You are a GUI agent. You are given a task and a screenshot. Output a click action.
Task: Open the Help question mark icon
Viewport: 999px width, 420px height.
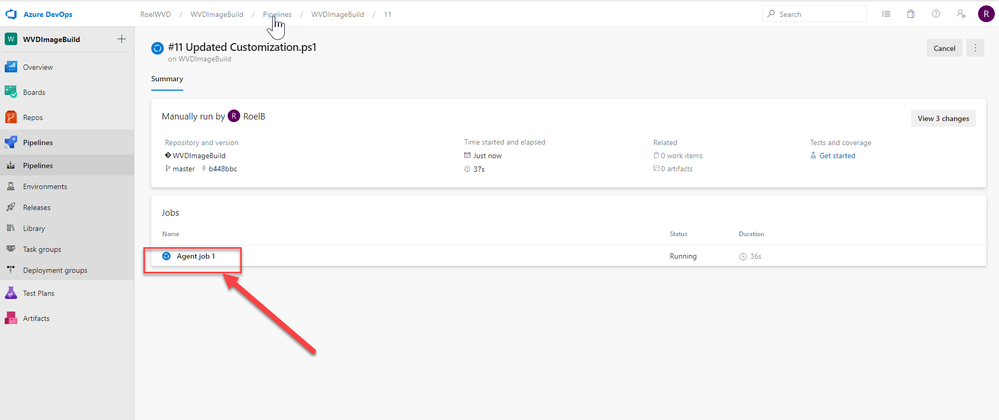tap(935, 14)
